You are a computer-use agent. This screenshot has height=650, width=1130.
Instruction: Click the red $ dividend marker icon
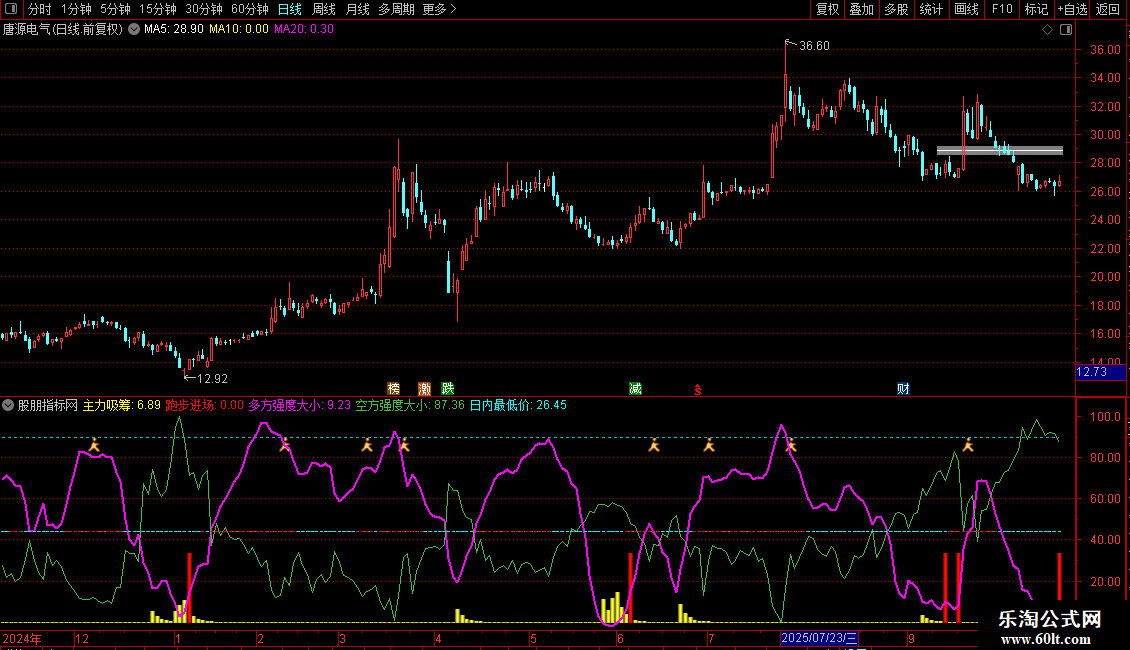pos(697,389)
